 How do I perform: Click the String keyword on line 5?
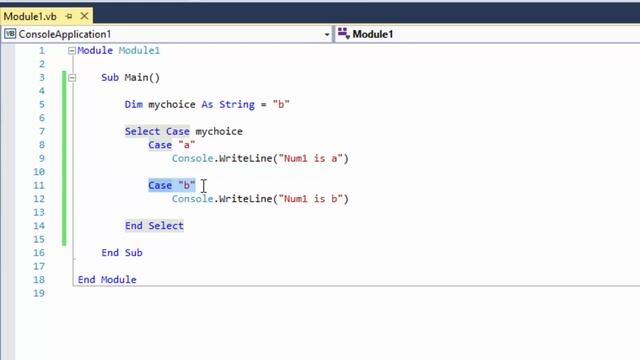coord(237,104)
